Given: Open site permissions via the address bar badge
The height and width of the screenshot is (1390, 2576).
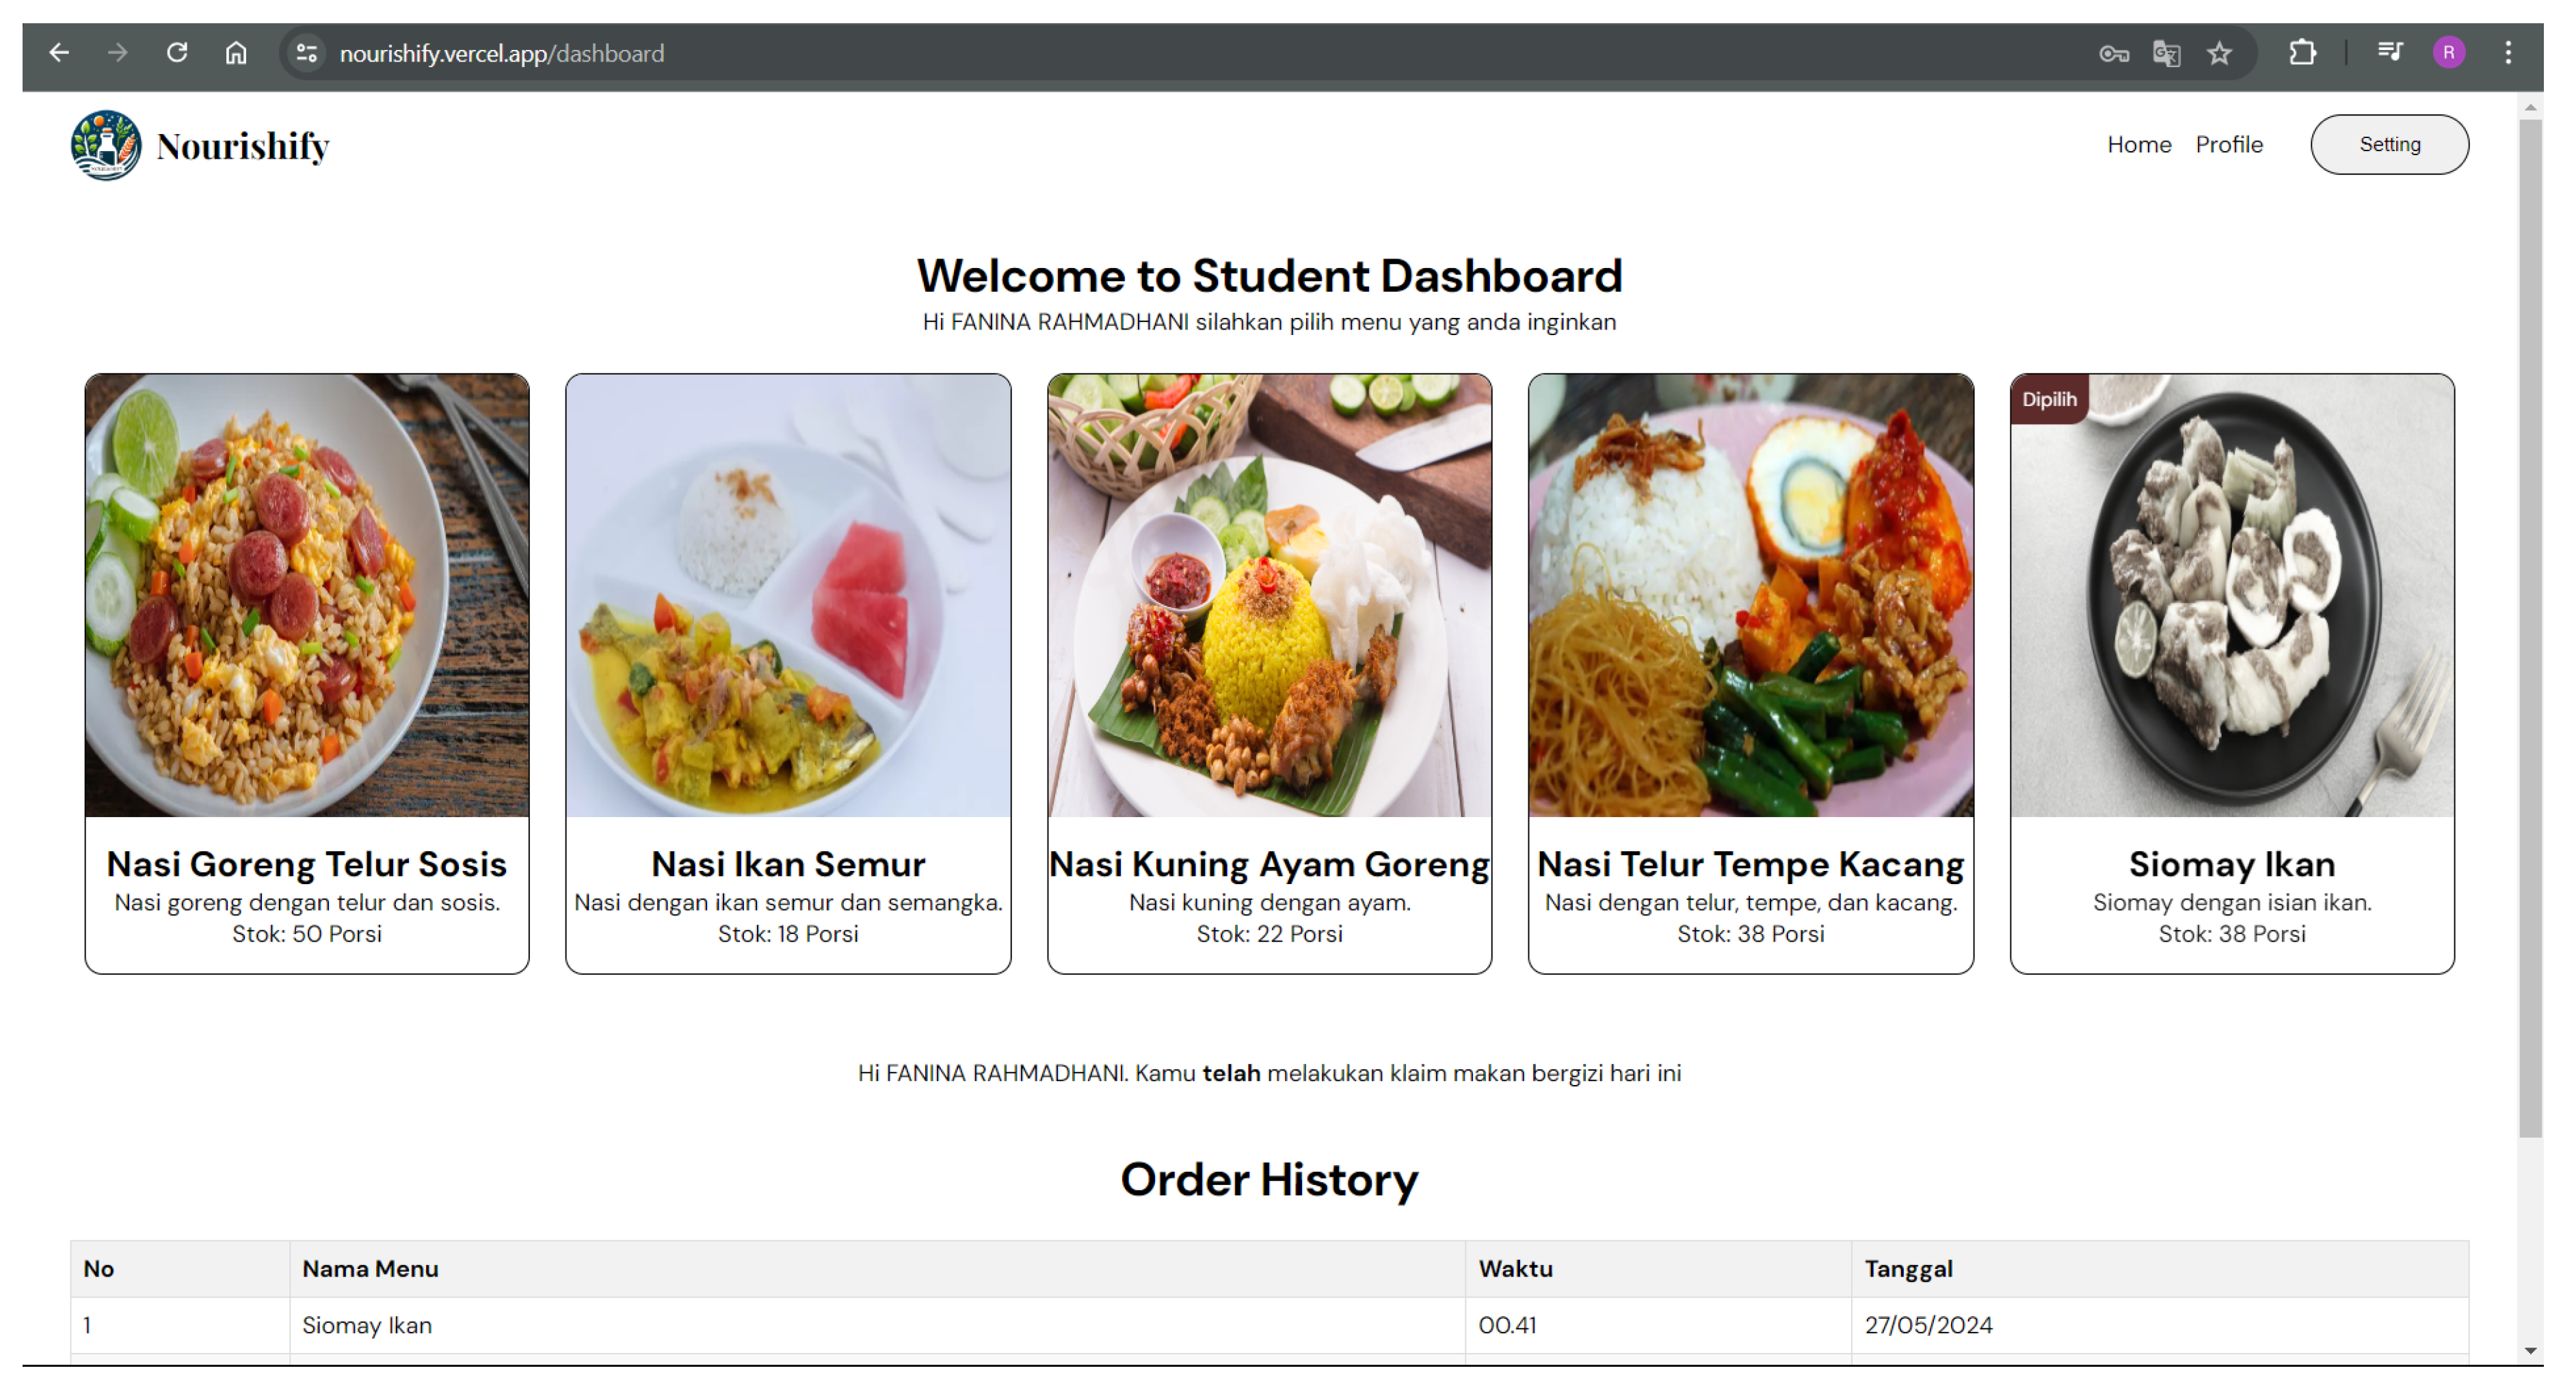Looking at the screenshot, I should pyautogui.click(x=306, y=53).
